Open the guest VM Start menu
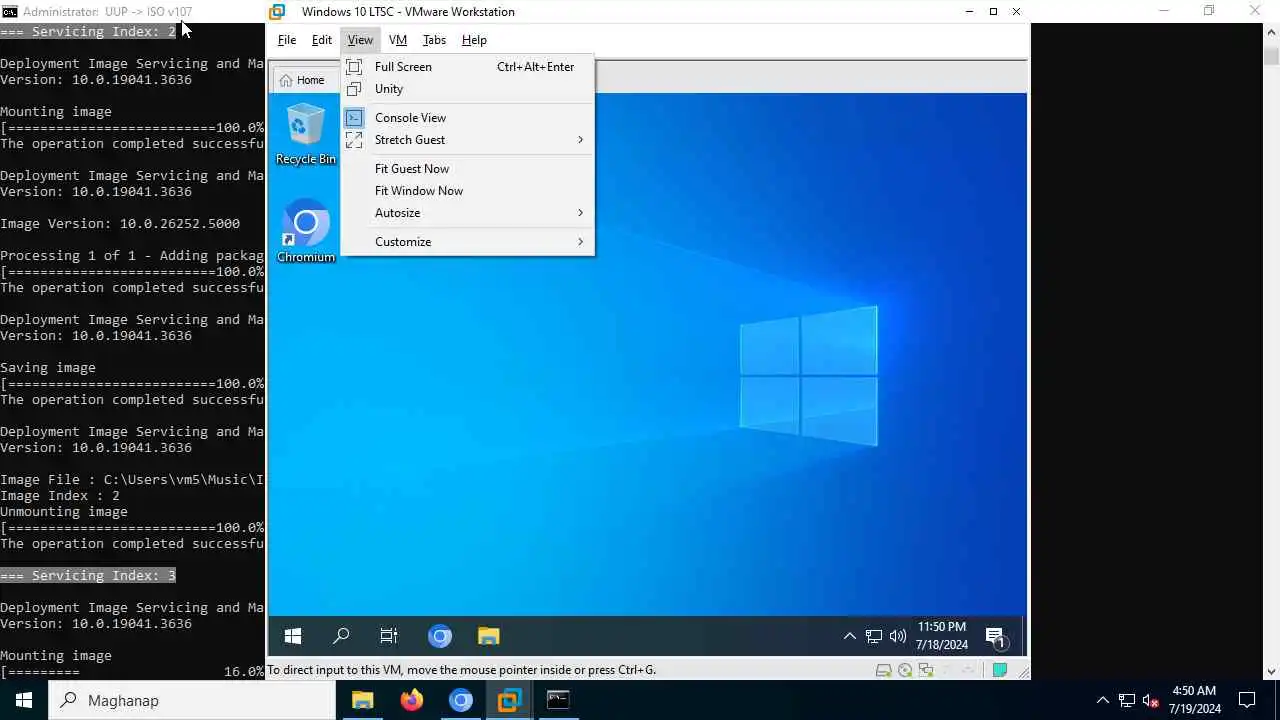This screenshot has width=1280, height=720. click(x=293, y=636)
